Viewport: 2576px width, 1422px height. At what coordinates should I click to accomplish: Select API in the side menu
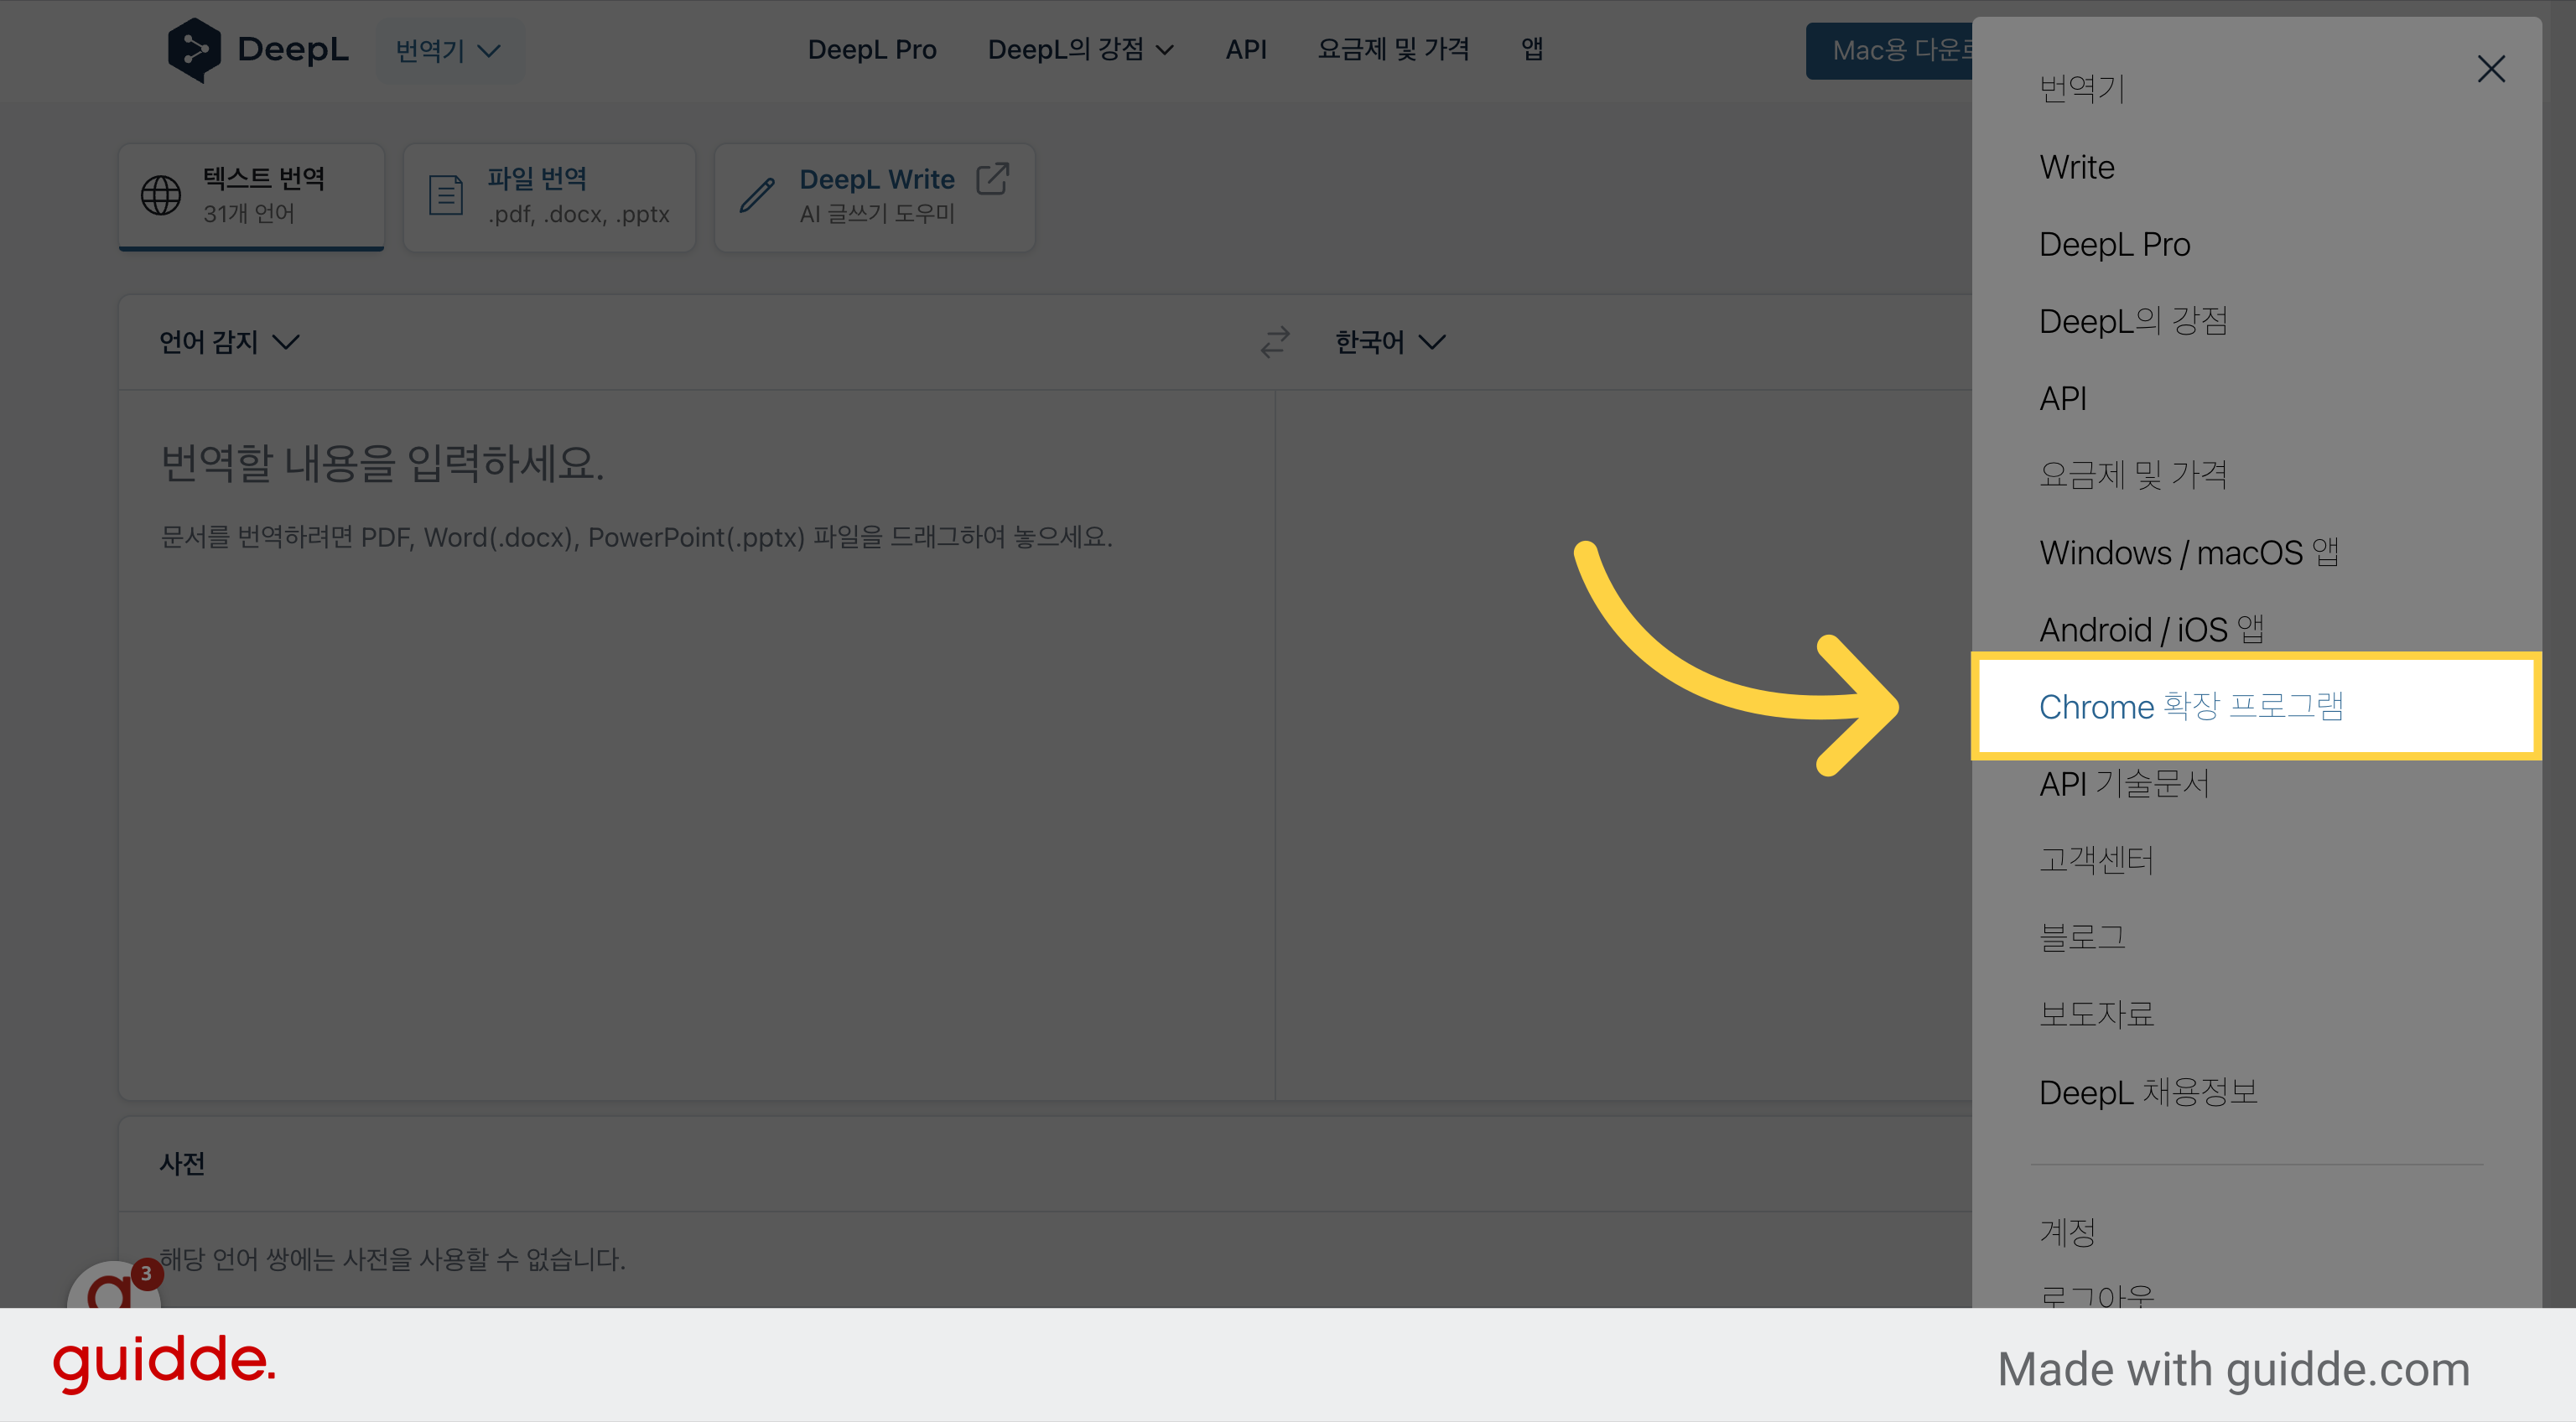point(2063,398)
